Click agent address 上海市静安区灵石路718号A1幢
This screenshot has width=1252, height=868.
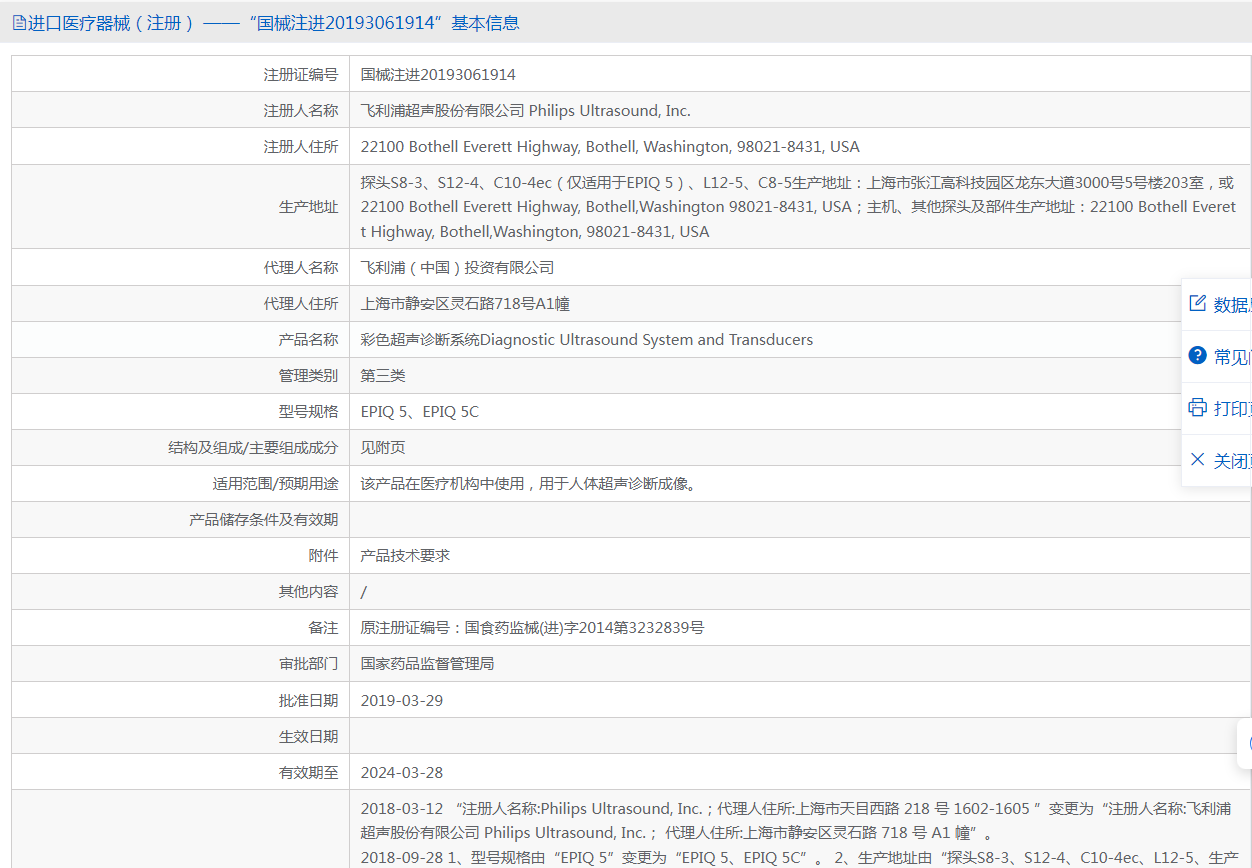(x=465, y=303)
